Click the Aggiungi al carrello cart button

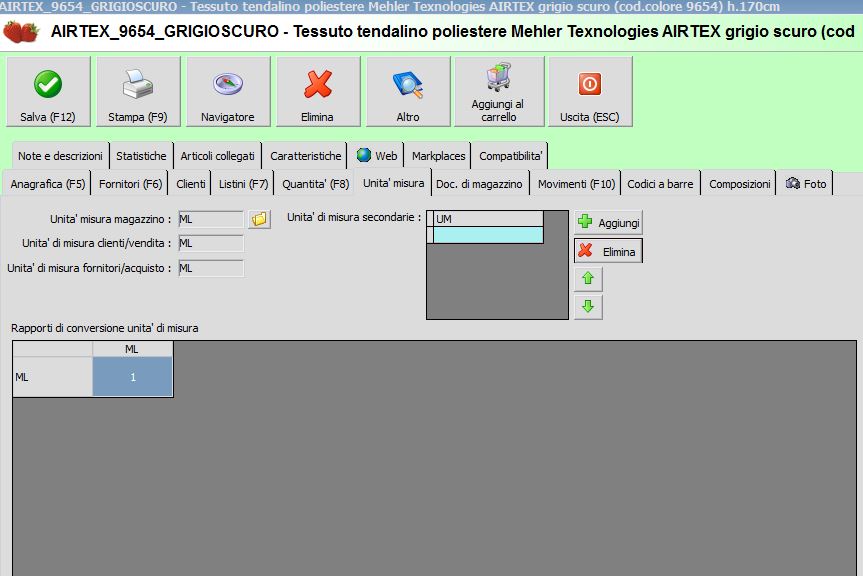click(x=499, y=91)
